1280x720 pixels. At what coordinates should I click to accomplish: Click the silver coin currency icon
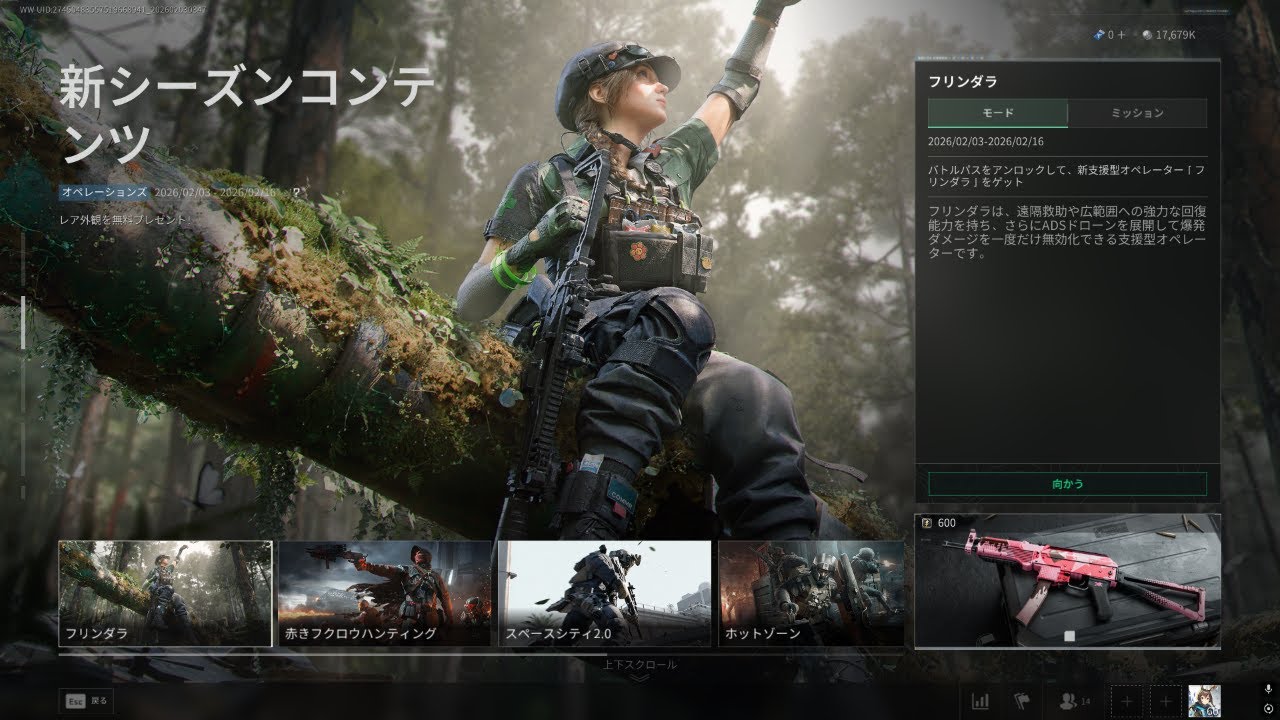pos(1146,35)
